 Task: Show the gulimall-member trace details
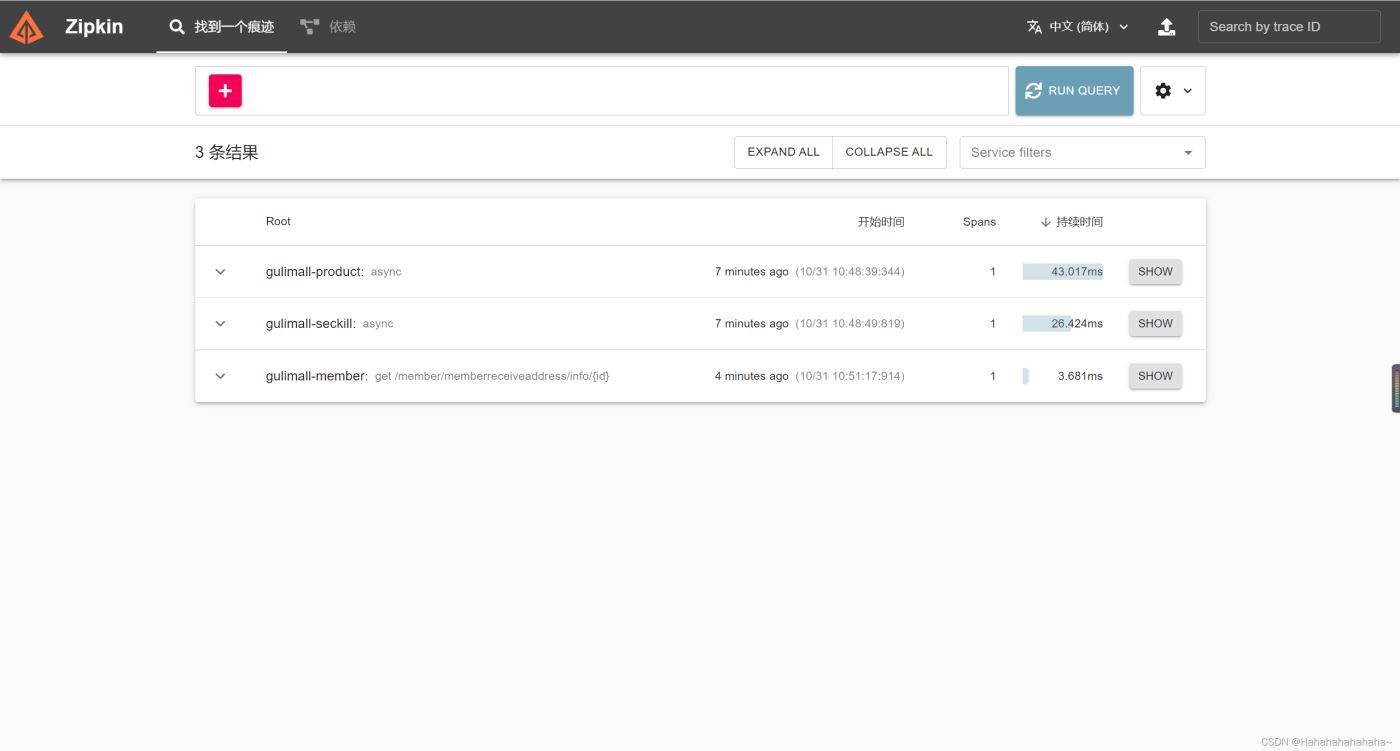1155,376
